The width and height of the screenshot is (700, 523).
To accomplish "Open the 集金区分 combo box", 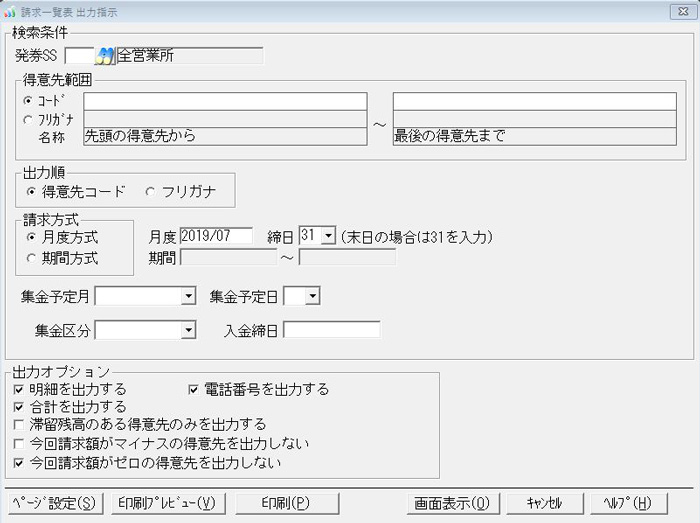I will coord(188,330).
